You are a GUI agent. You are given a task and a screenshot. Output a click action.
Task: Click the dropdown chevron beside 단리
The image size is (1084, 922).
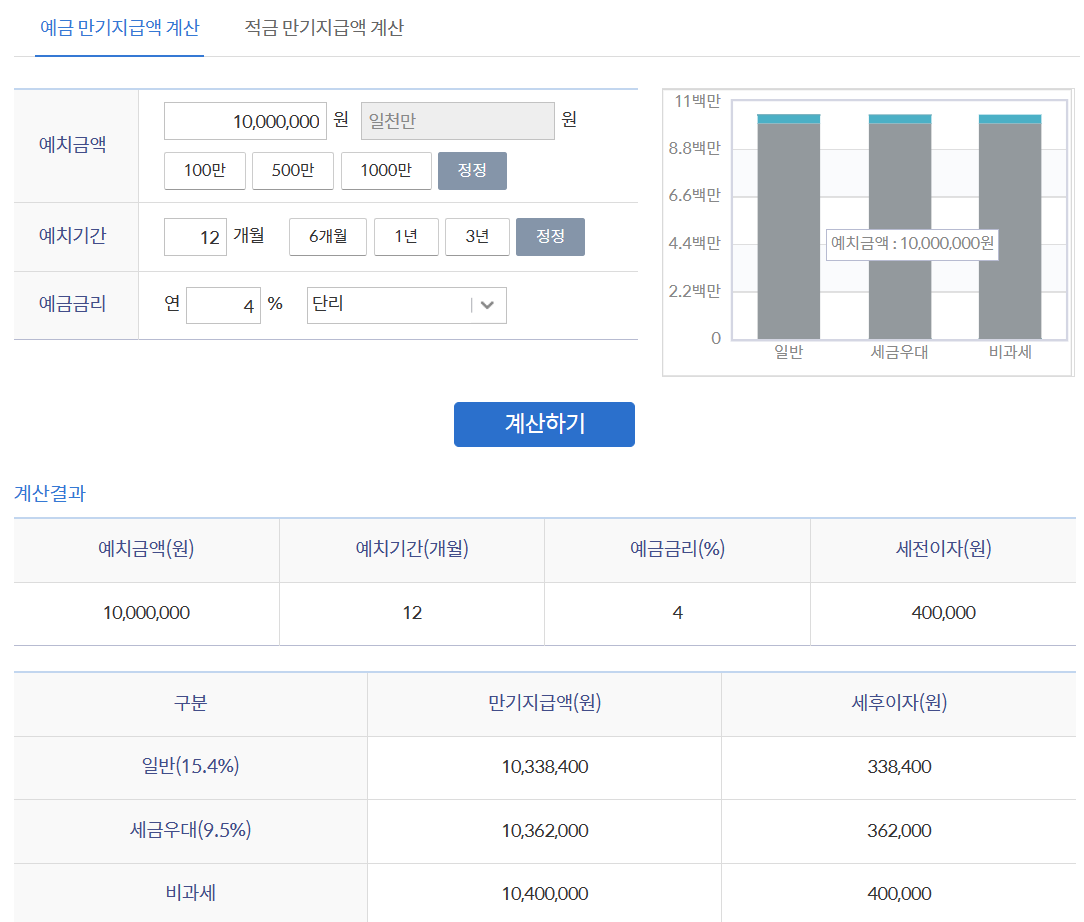(487, 304)
